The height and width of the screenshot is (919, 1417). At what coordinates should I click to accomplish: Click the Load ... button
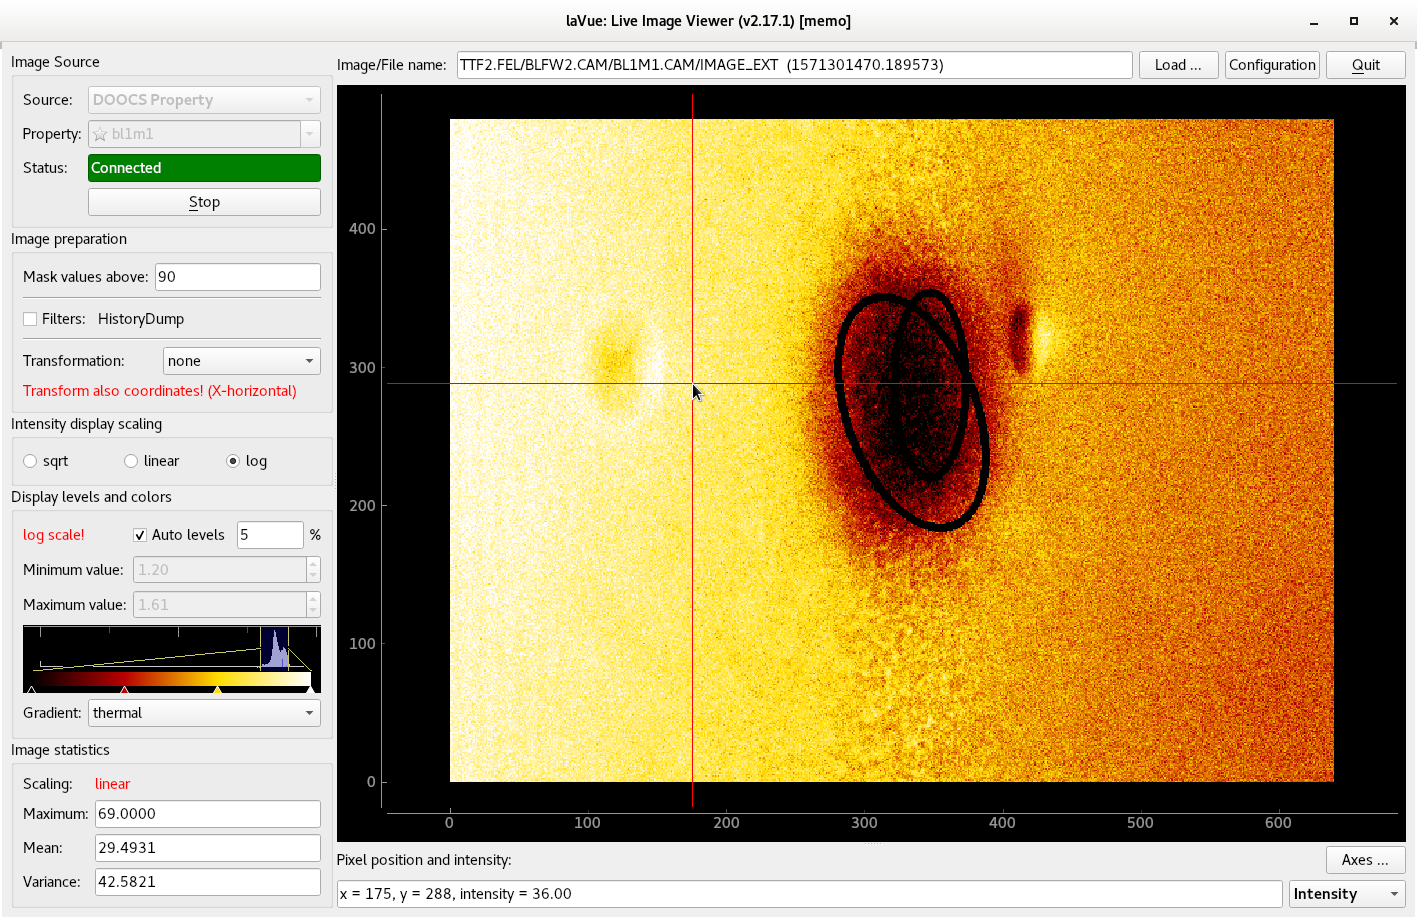tap(1177, 65)
